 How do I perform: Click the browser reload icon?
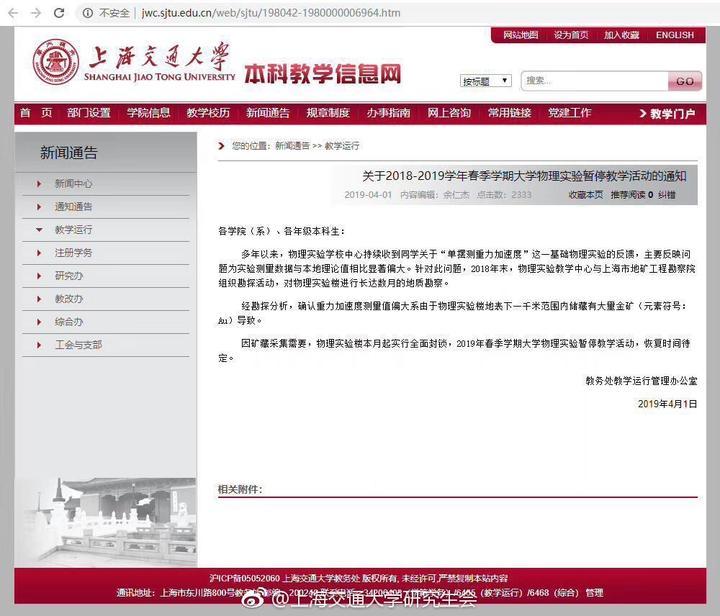(x=59, y=13)
